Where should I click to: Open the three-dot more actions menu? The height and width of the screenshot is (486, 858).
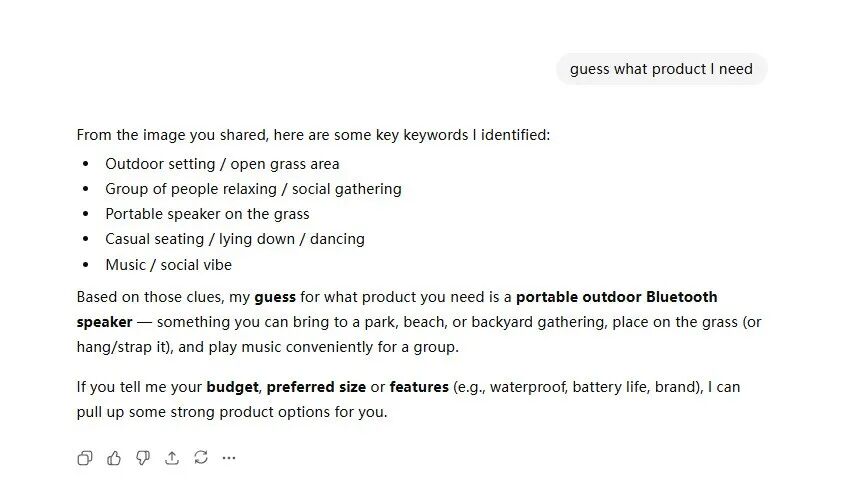229,458
